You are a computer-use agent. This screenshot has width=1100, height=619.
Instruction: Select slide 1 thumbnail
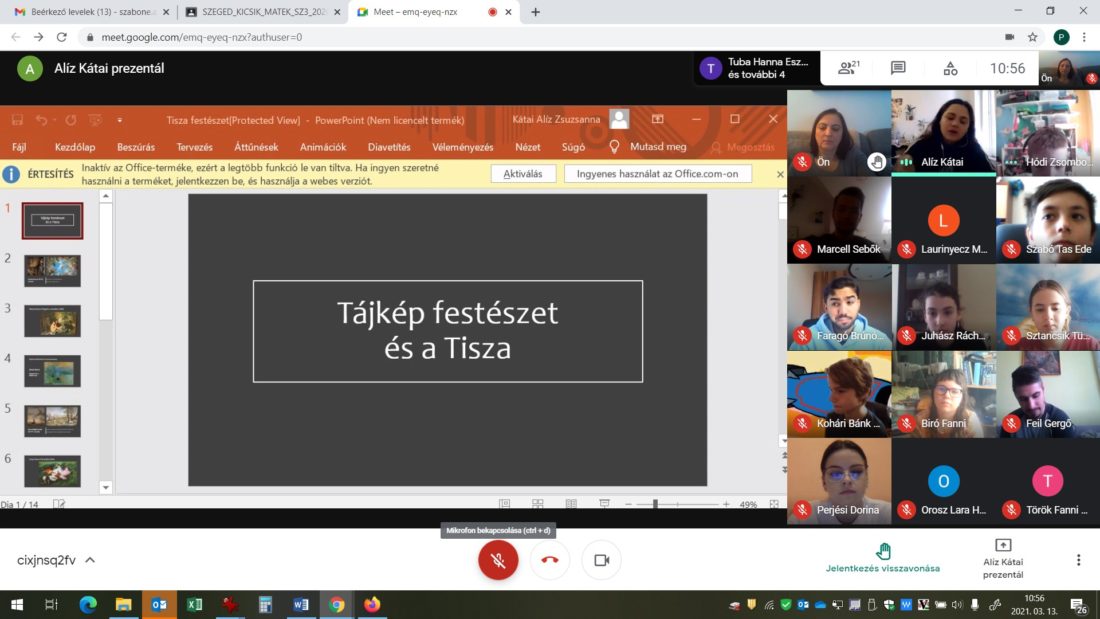point(53,220)
